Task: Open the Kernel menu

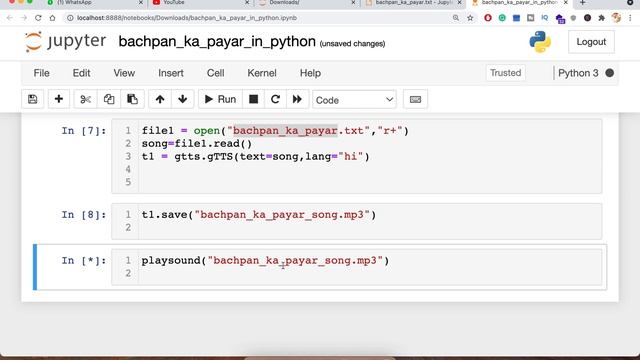Action: [262, 73]
